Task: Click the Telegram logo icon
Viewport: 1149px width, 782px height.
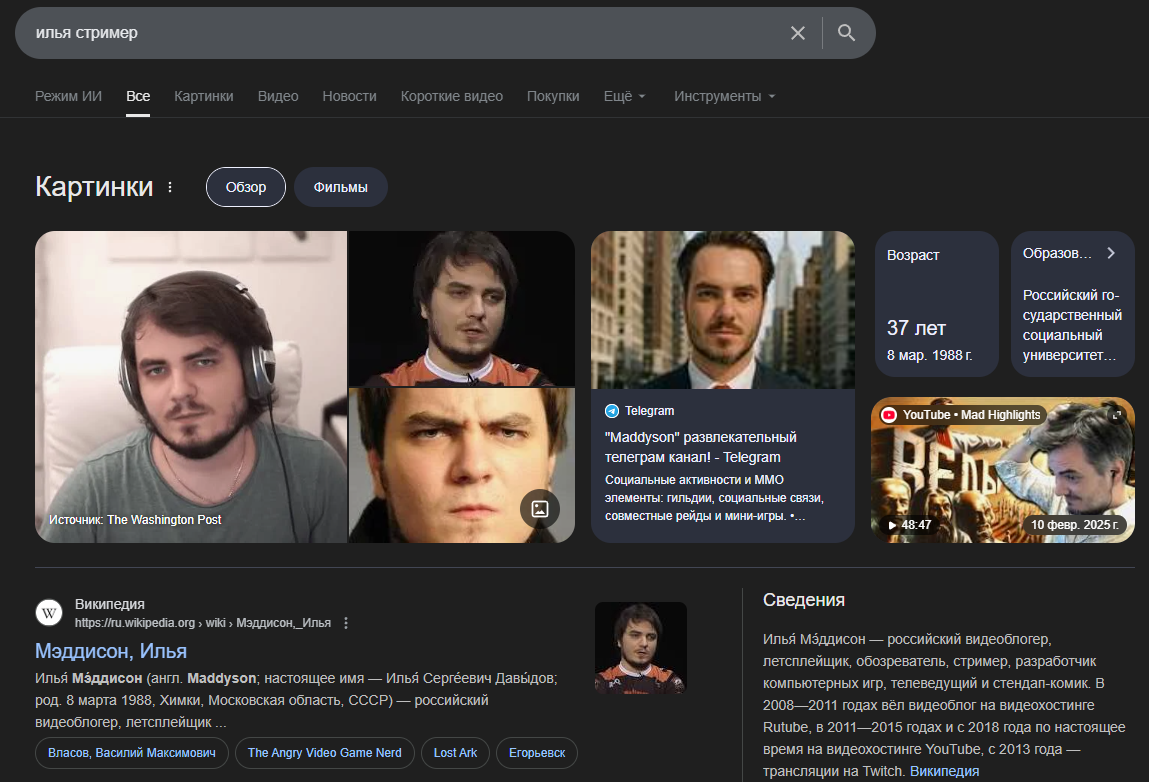Action: pyautogui.click(x=612, y=411)
